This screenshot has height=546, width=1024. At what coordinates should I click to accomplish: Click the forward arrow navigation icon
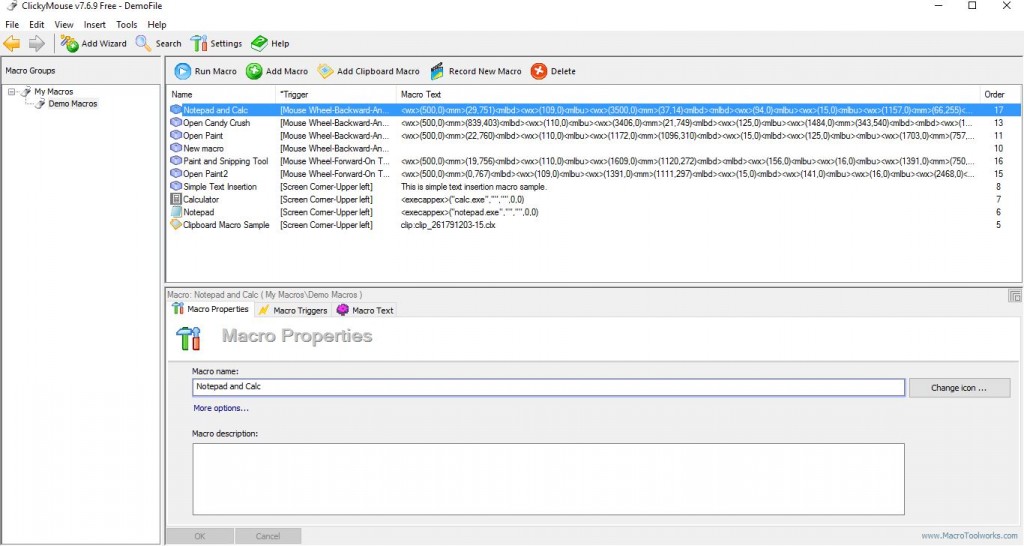point(37,44)
